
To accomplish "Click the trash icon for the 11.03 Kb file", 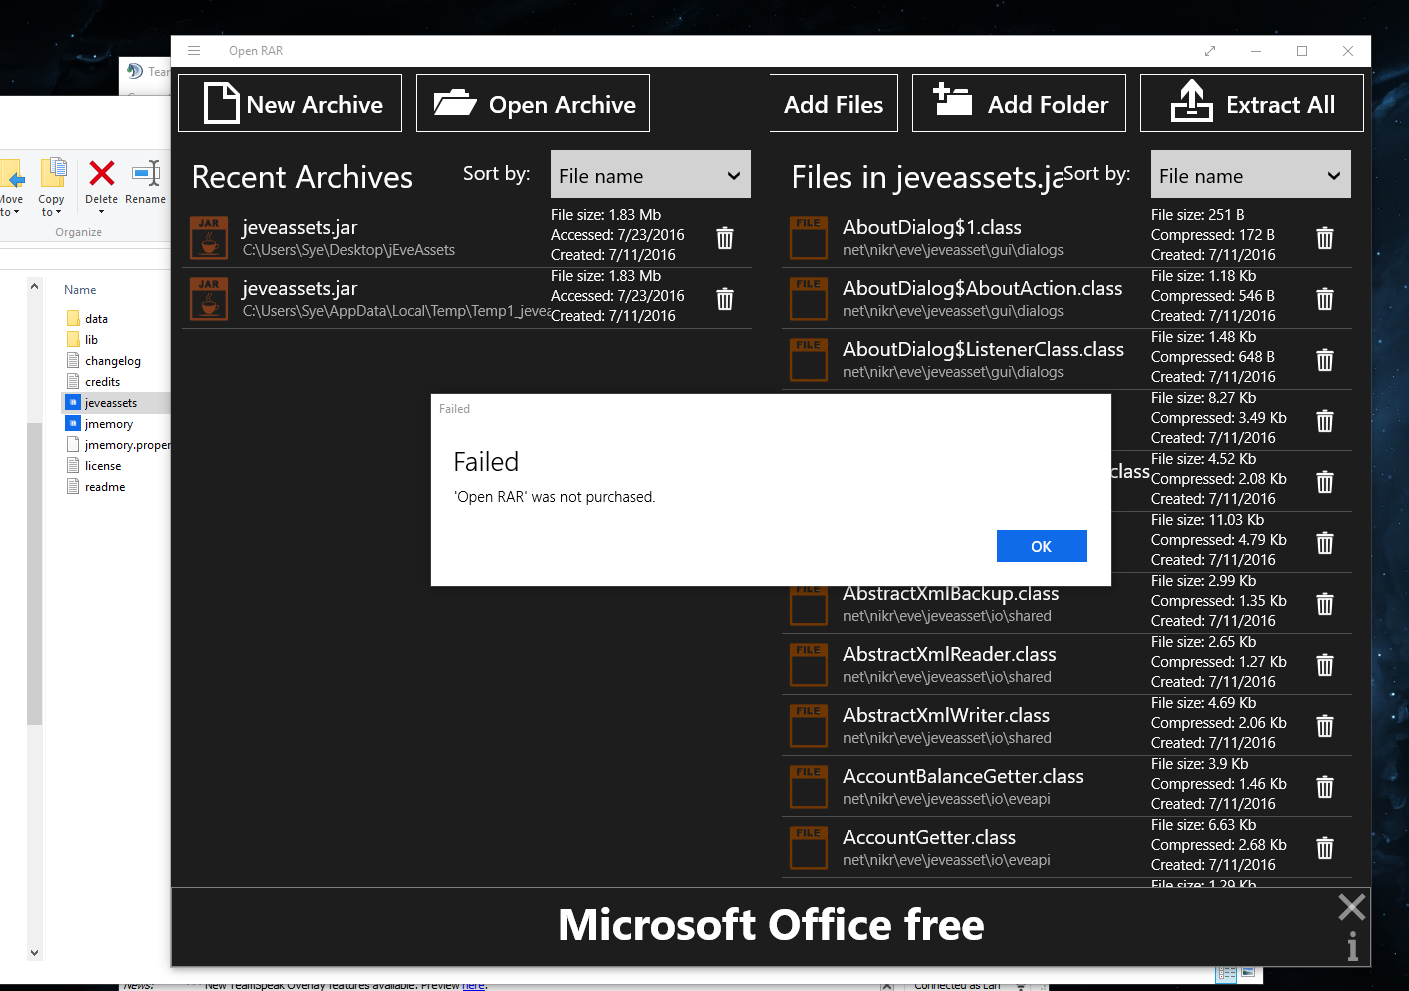I will [1325, 543].
